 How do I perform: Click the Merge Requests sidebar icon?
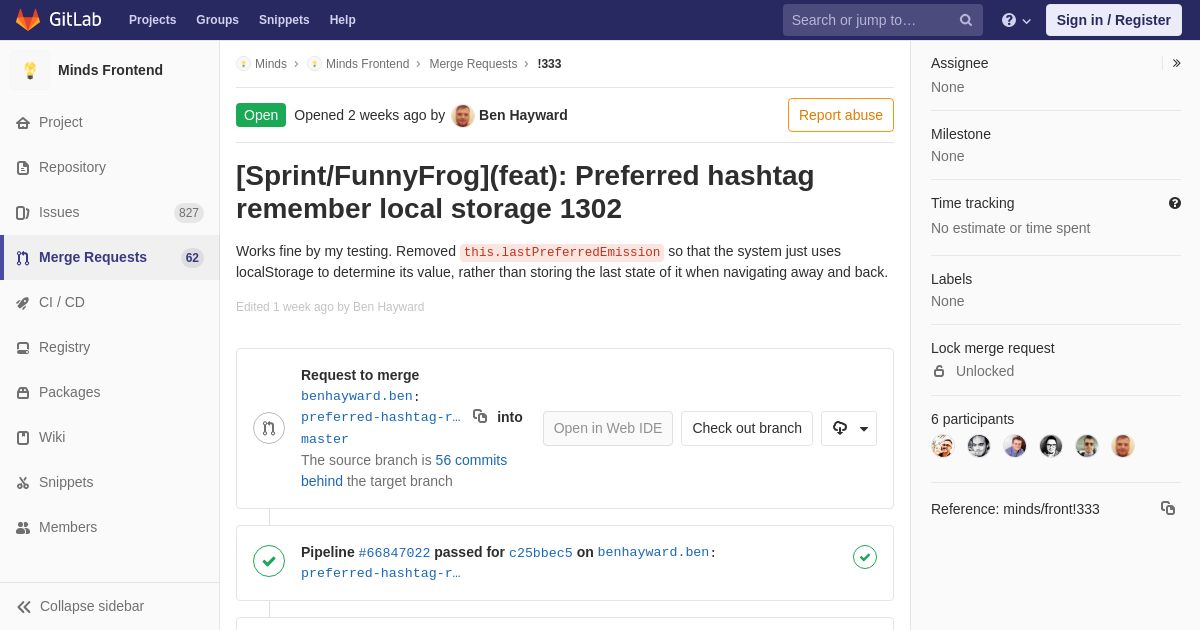coord(23,258)
